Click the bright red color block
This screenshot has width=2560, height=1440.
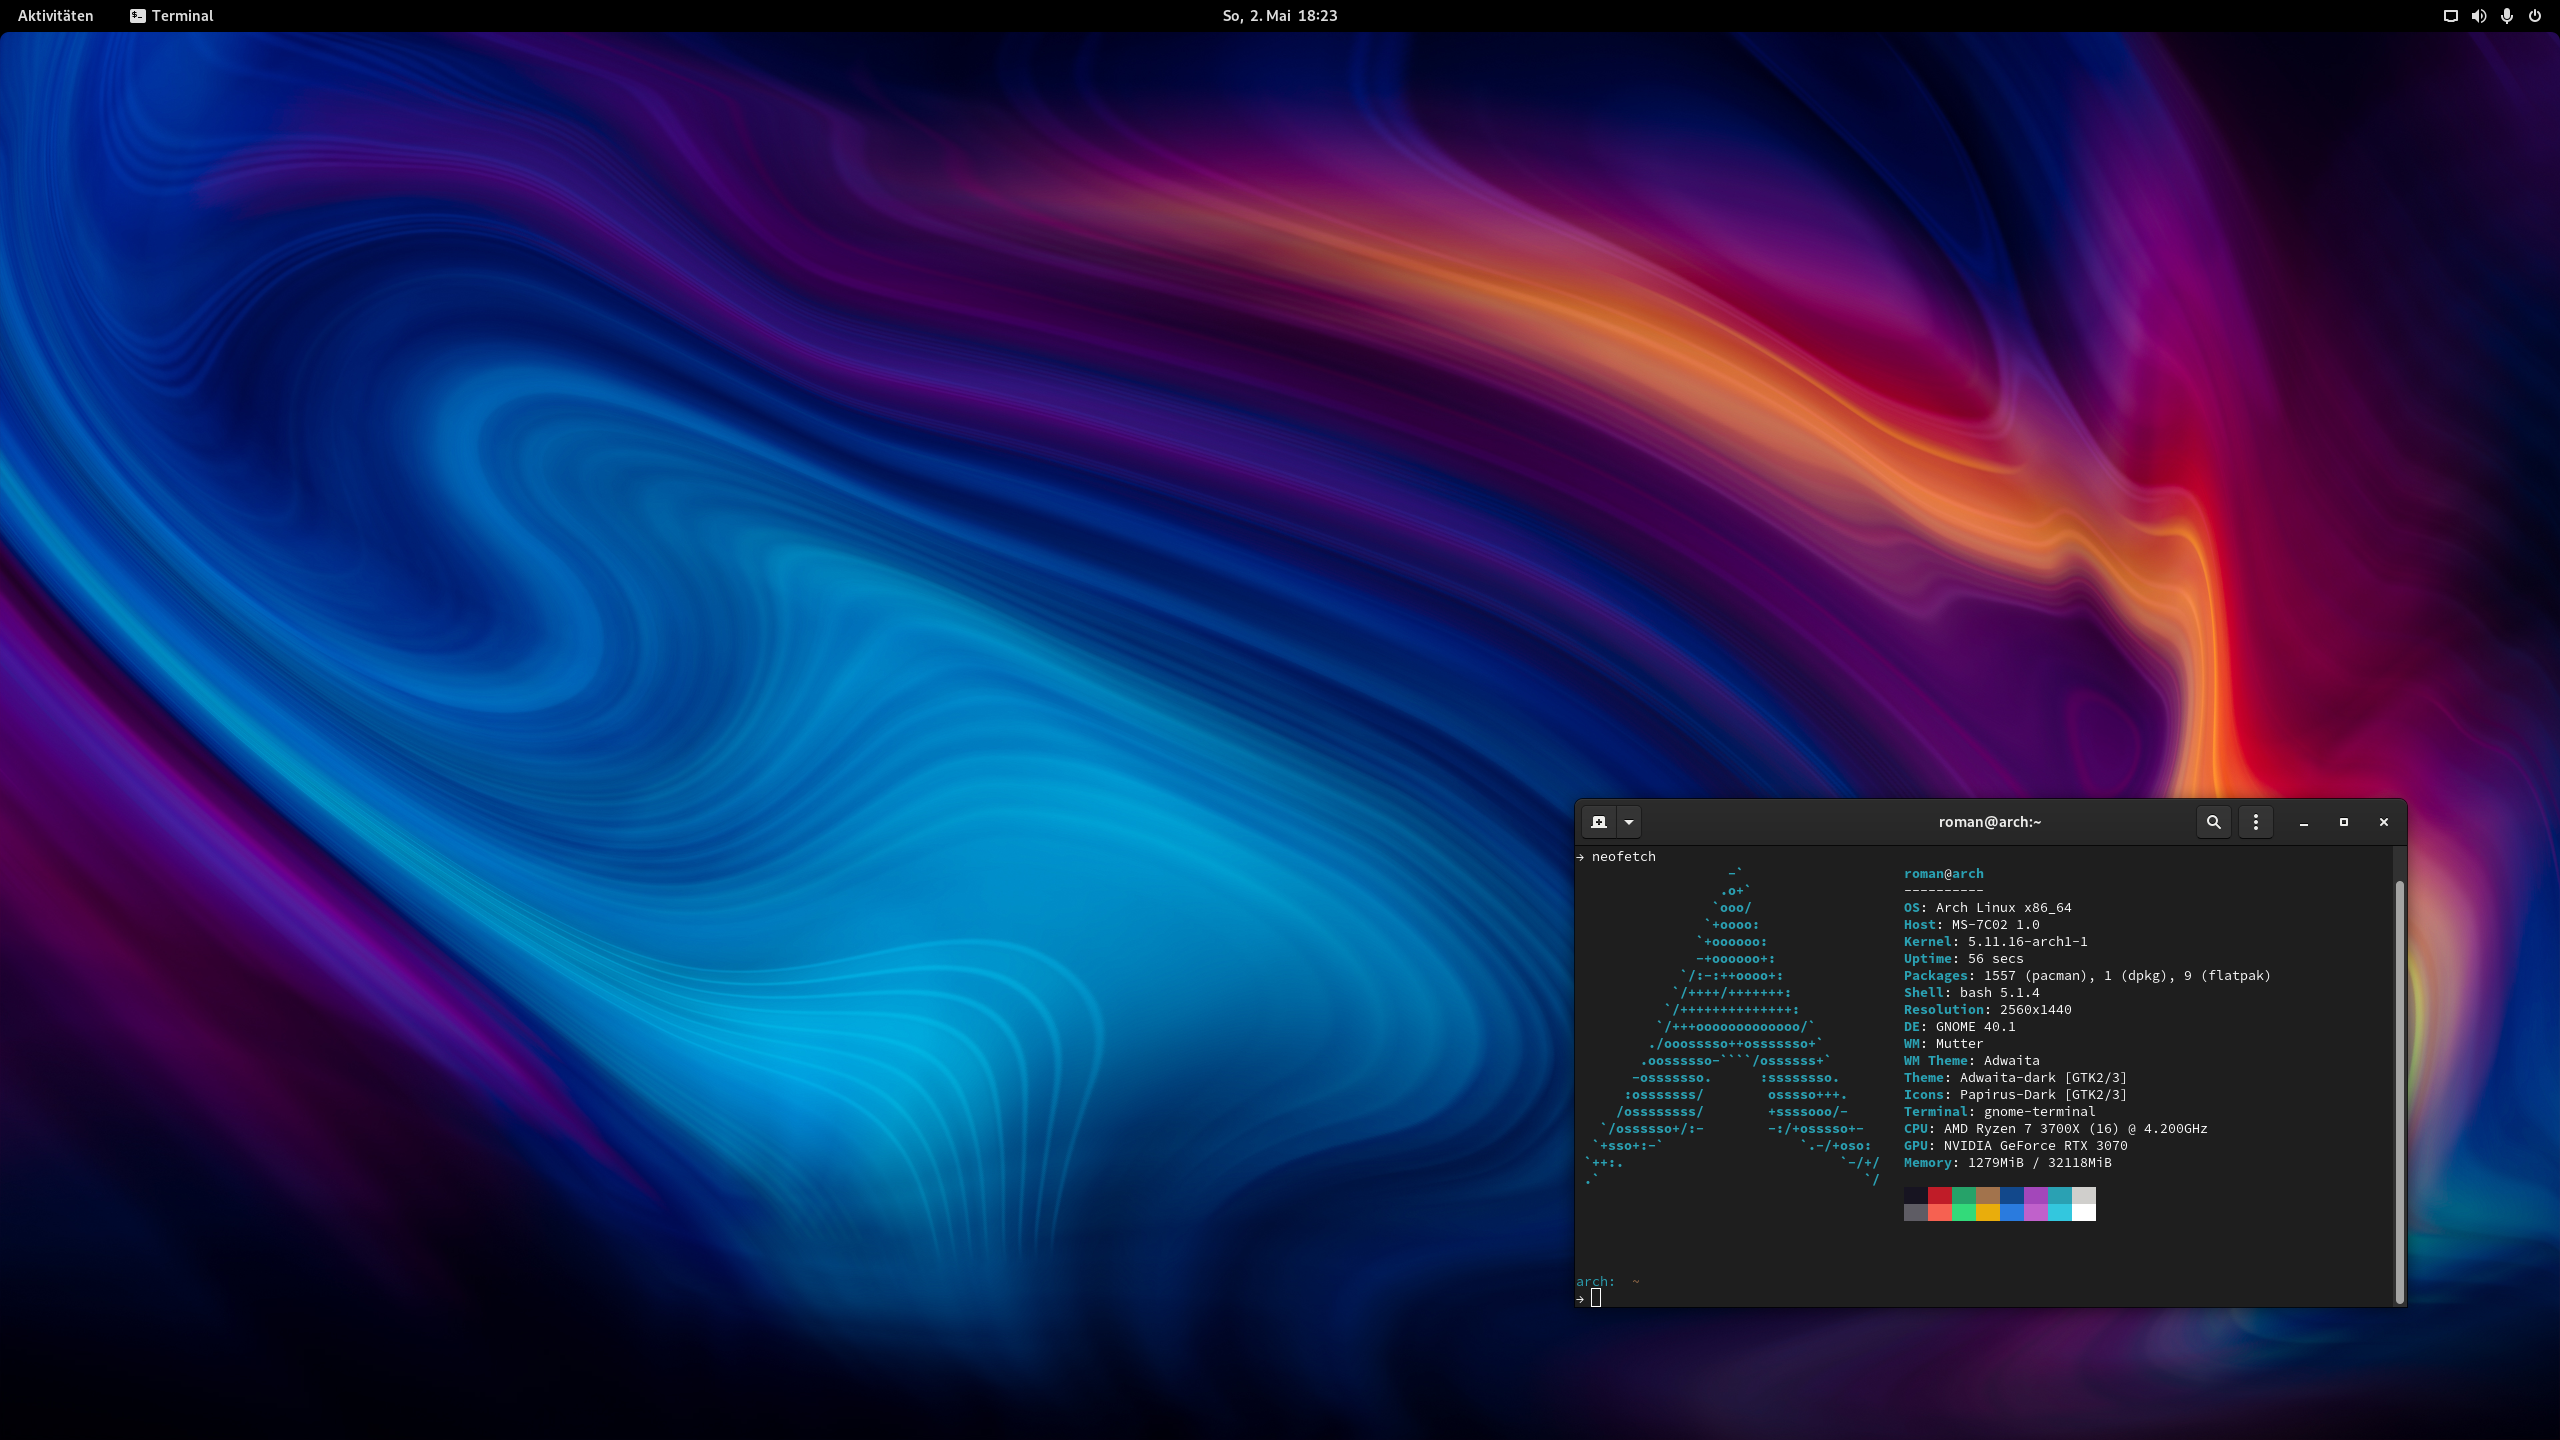pyautogui.click(x=1940, y=1213)
